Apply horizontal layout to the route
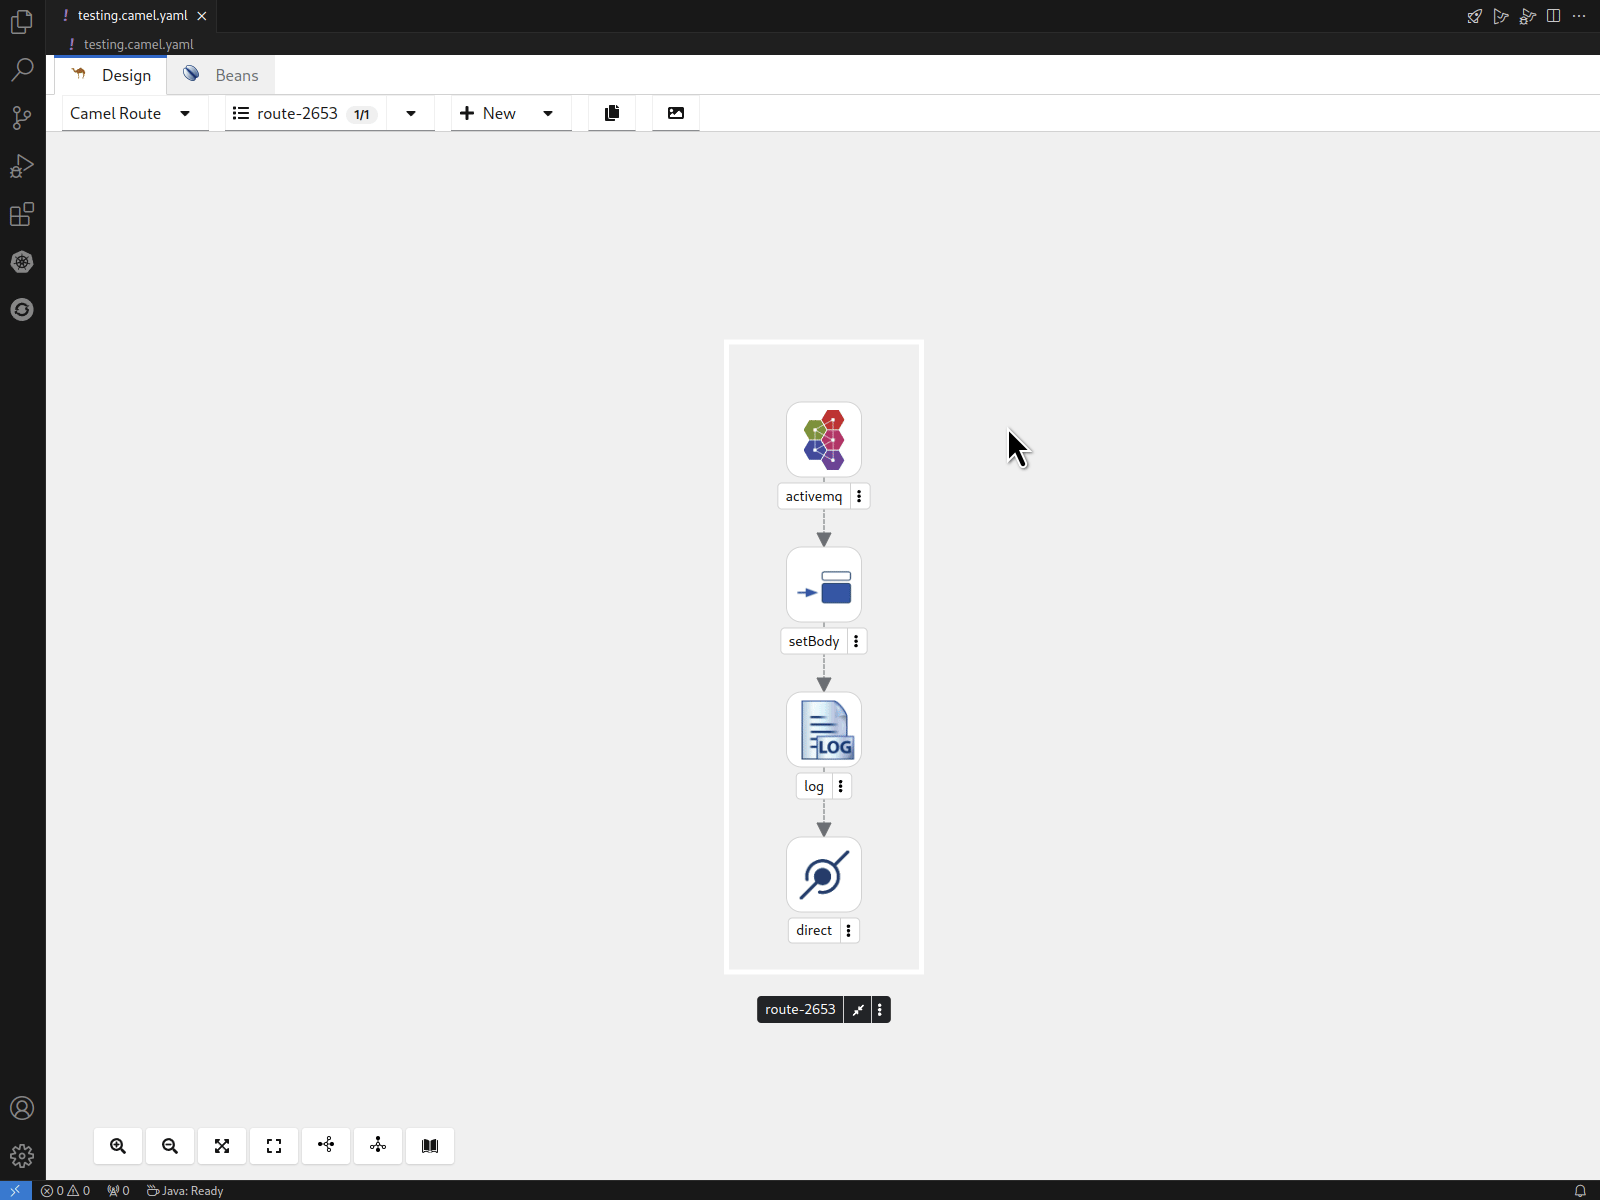The height and width of the screenshot is (1200, 1600). [x=326, y=1146]
